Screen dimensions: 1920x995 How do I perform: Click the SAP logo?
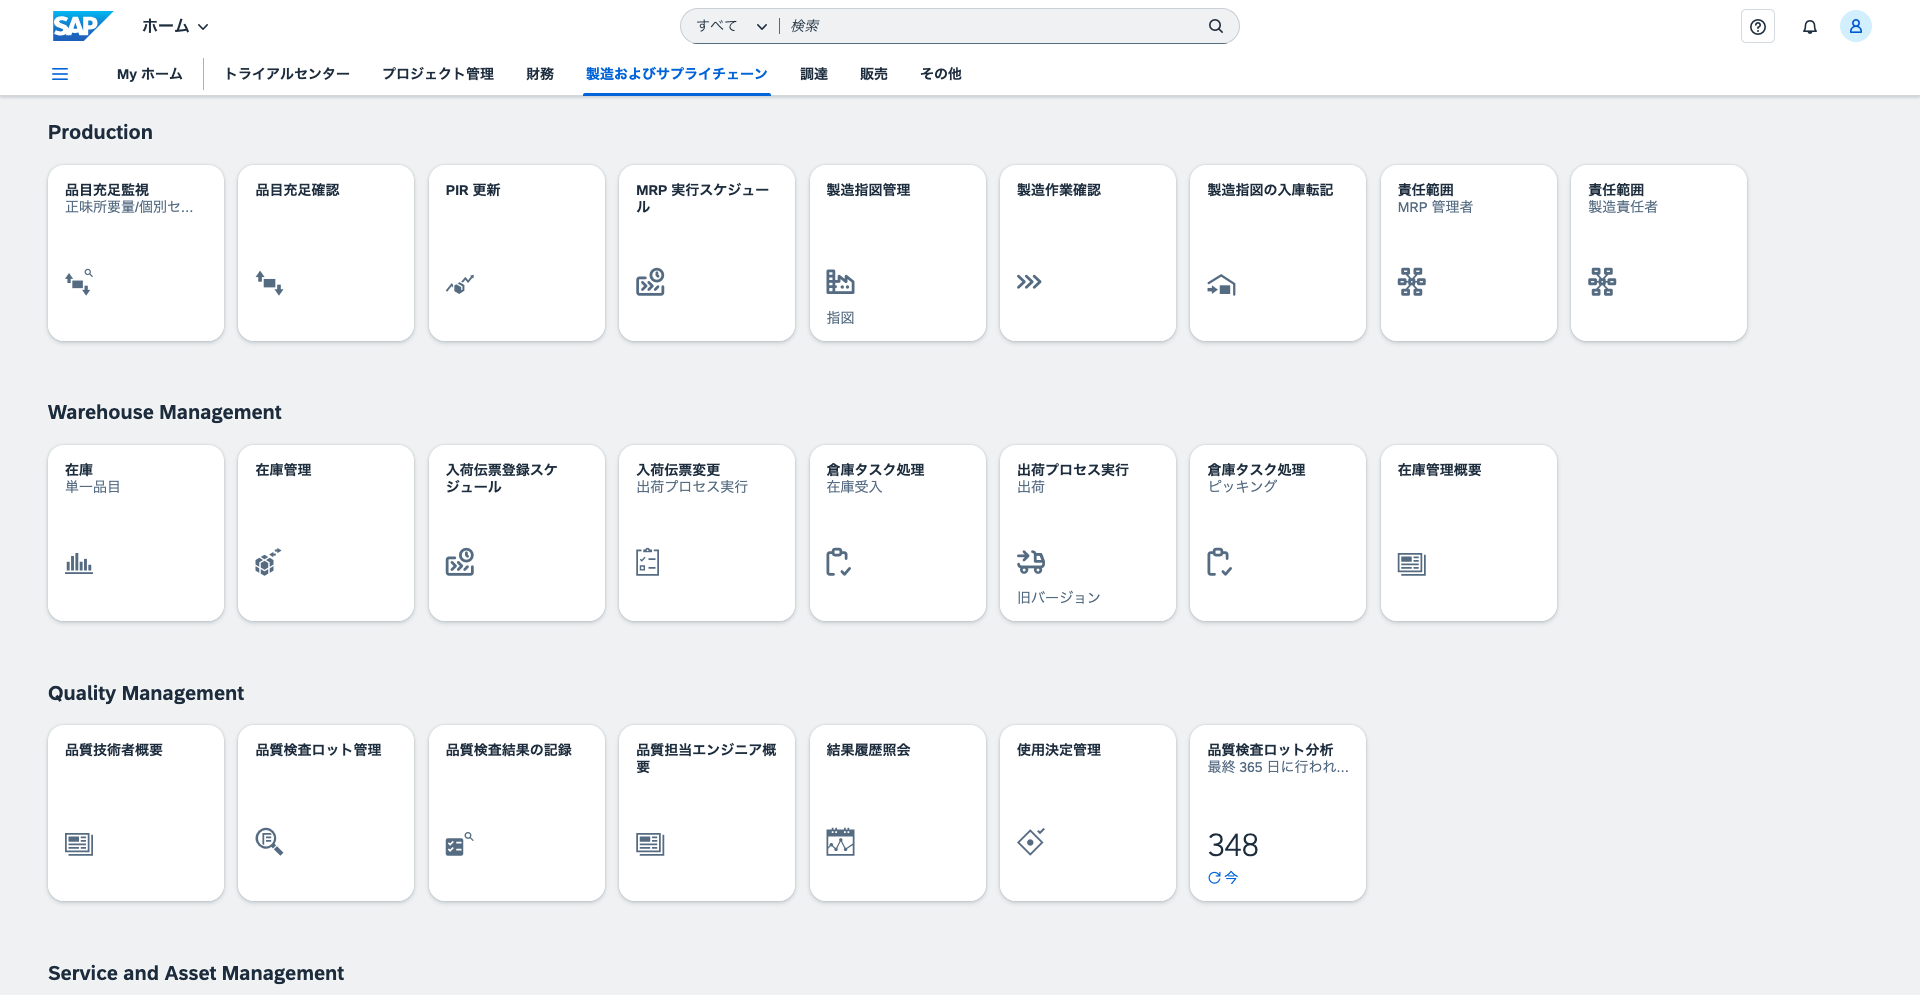(x=82, y=26)
